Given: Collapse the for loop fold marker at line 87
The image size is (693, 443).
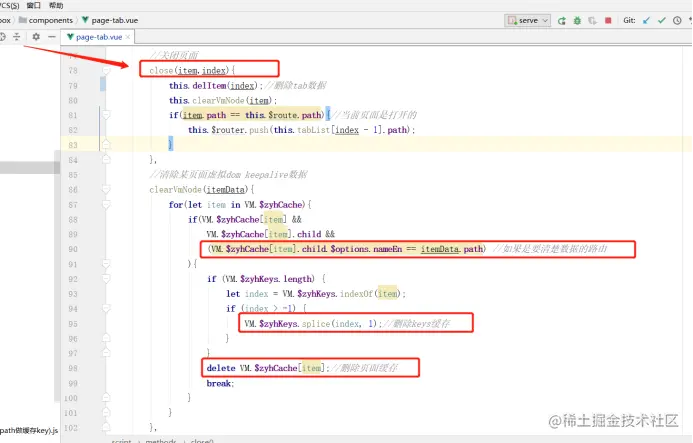Looking at the screenshot, I should click(x=106, y=205).
